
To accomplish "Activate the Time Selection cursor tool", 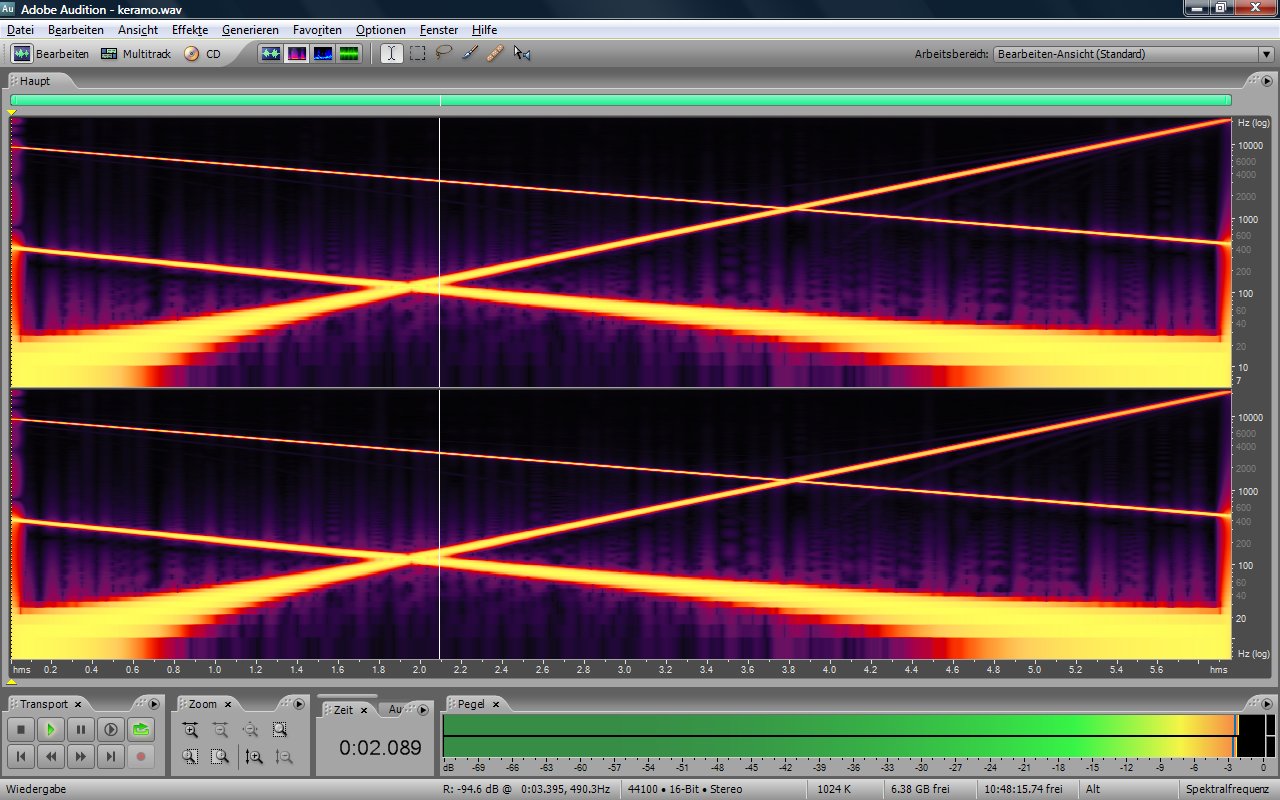I will tap(392, 54).
